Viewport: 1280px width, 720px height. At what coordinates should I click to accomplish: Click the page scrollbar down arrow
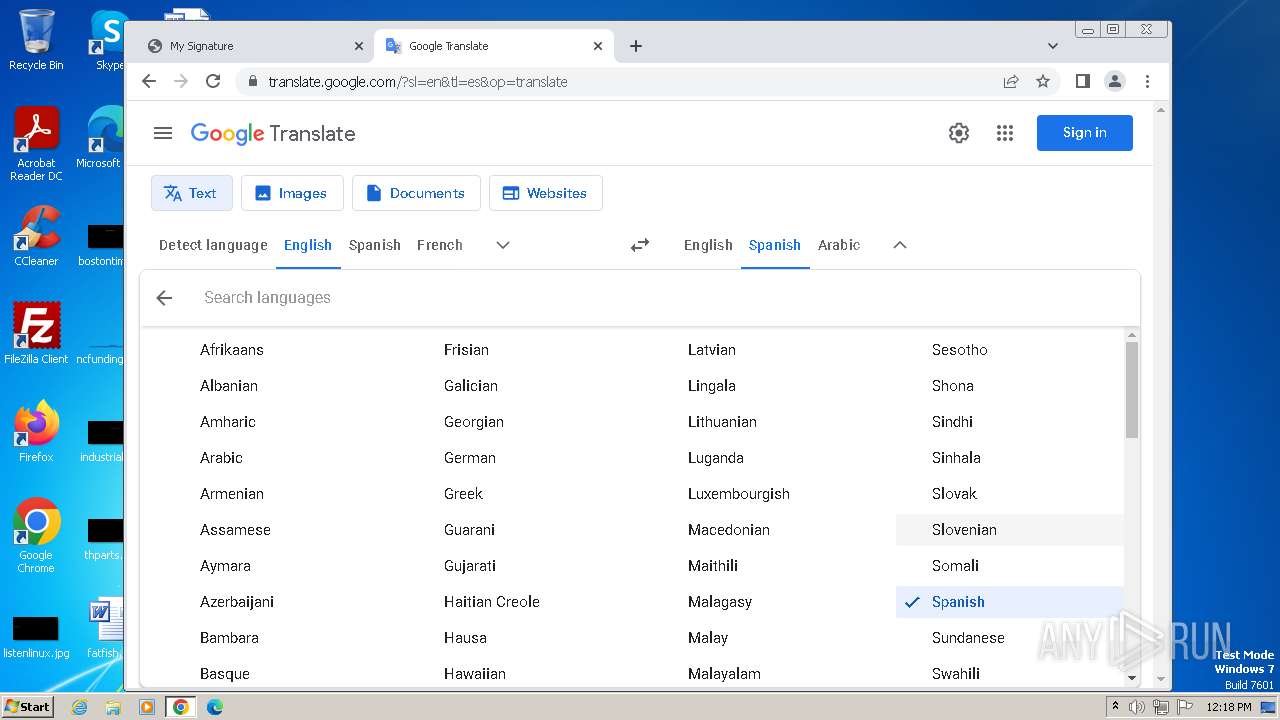tap(1160, 679)
